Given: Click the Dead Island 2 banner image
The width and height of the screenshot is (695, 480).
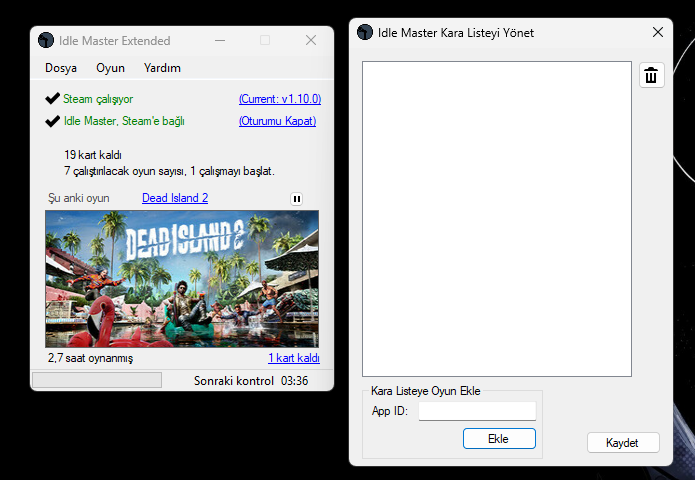Looking at the screenshot, I should coord(182,279).
